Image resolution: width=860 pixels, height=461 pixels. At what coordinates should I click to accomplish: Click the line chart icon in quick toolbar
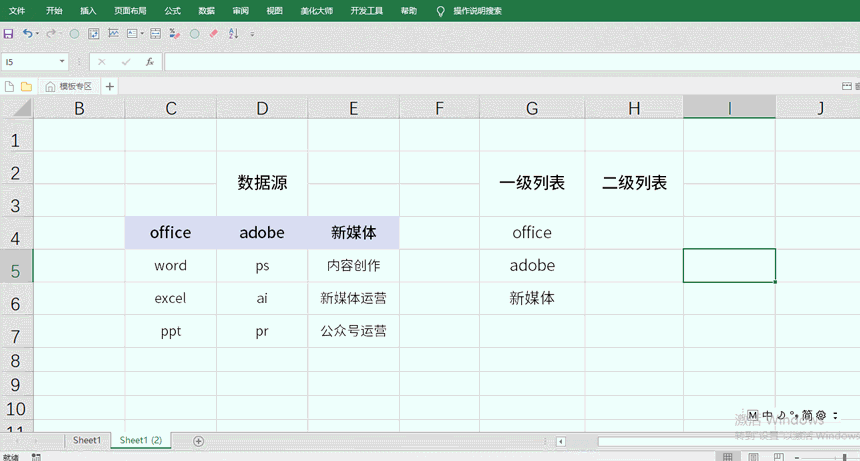tap(113, 34)
